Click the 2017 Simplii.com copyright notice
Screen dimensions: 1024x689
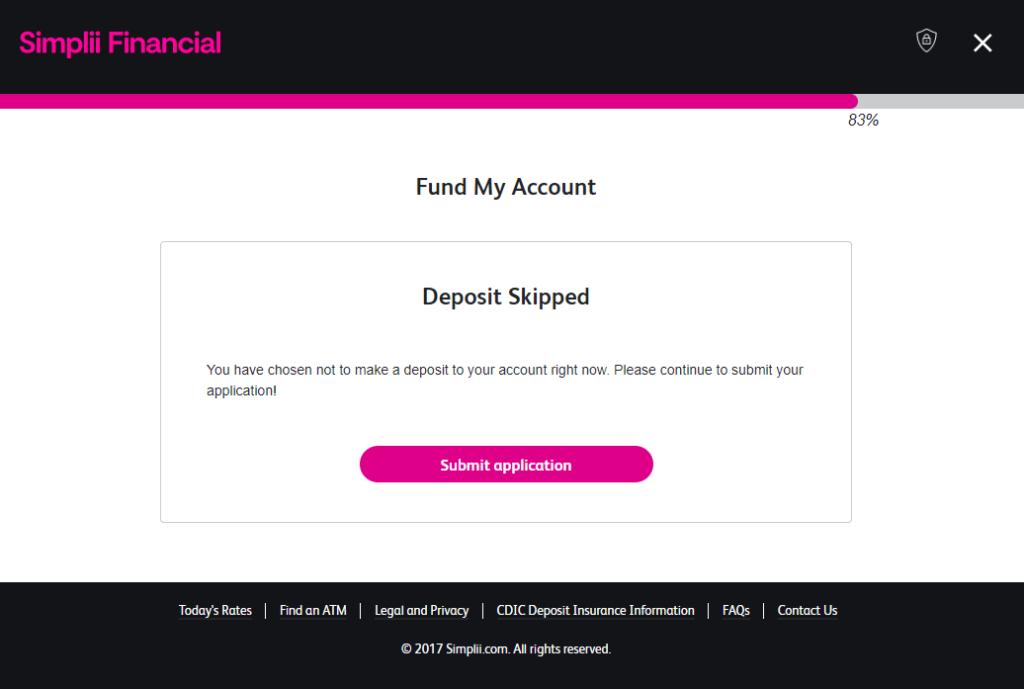point(506,649)
